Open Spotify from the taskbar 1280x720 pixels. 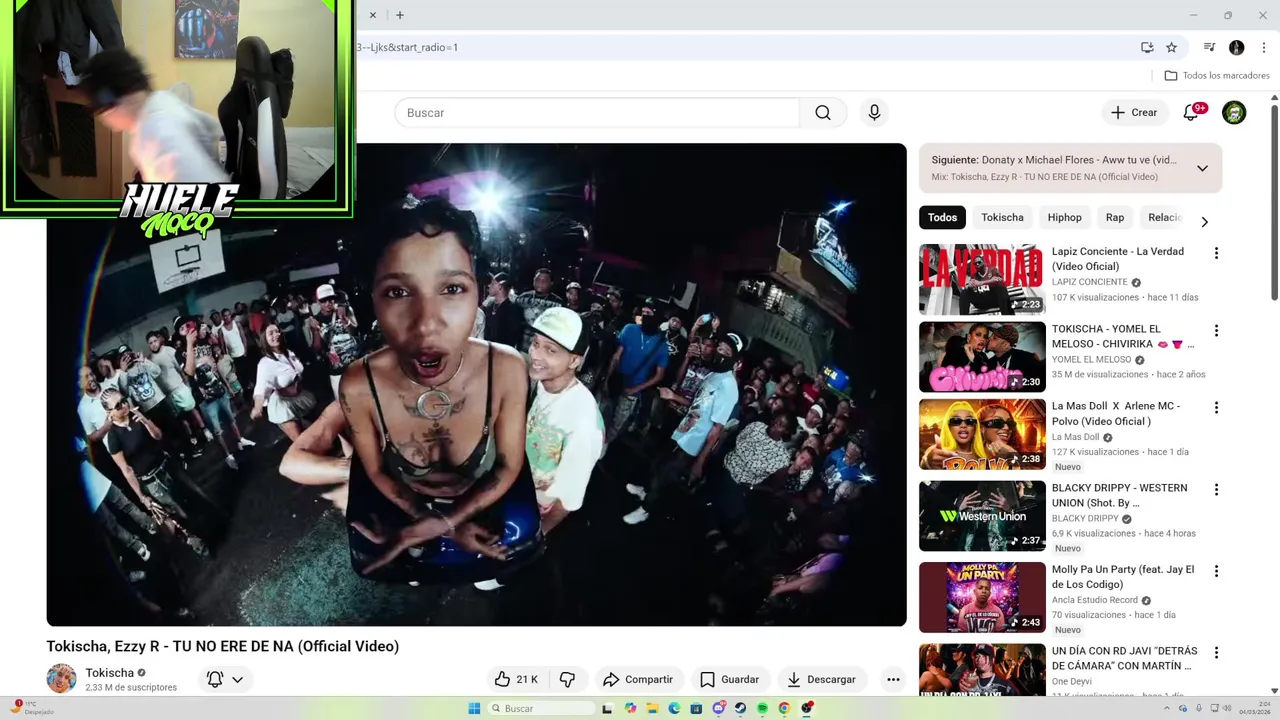click(x=762, y=708)
